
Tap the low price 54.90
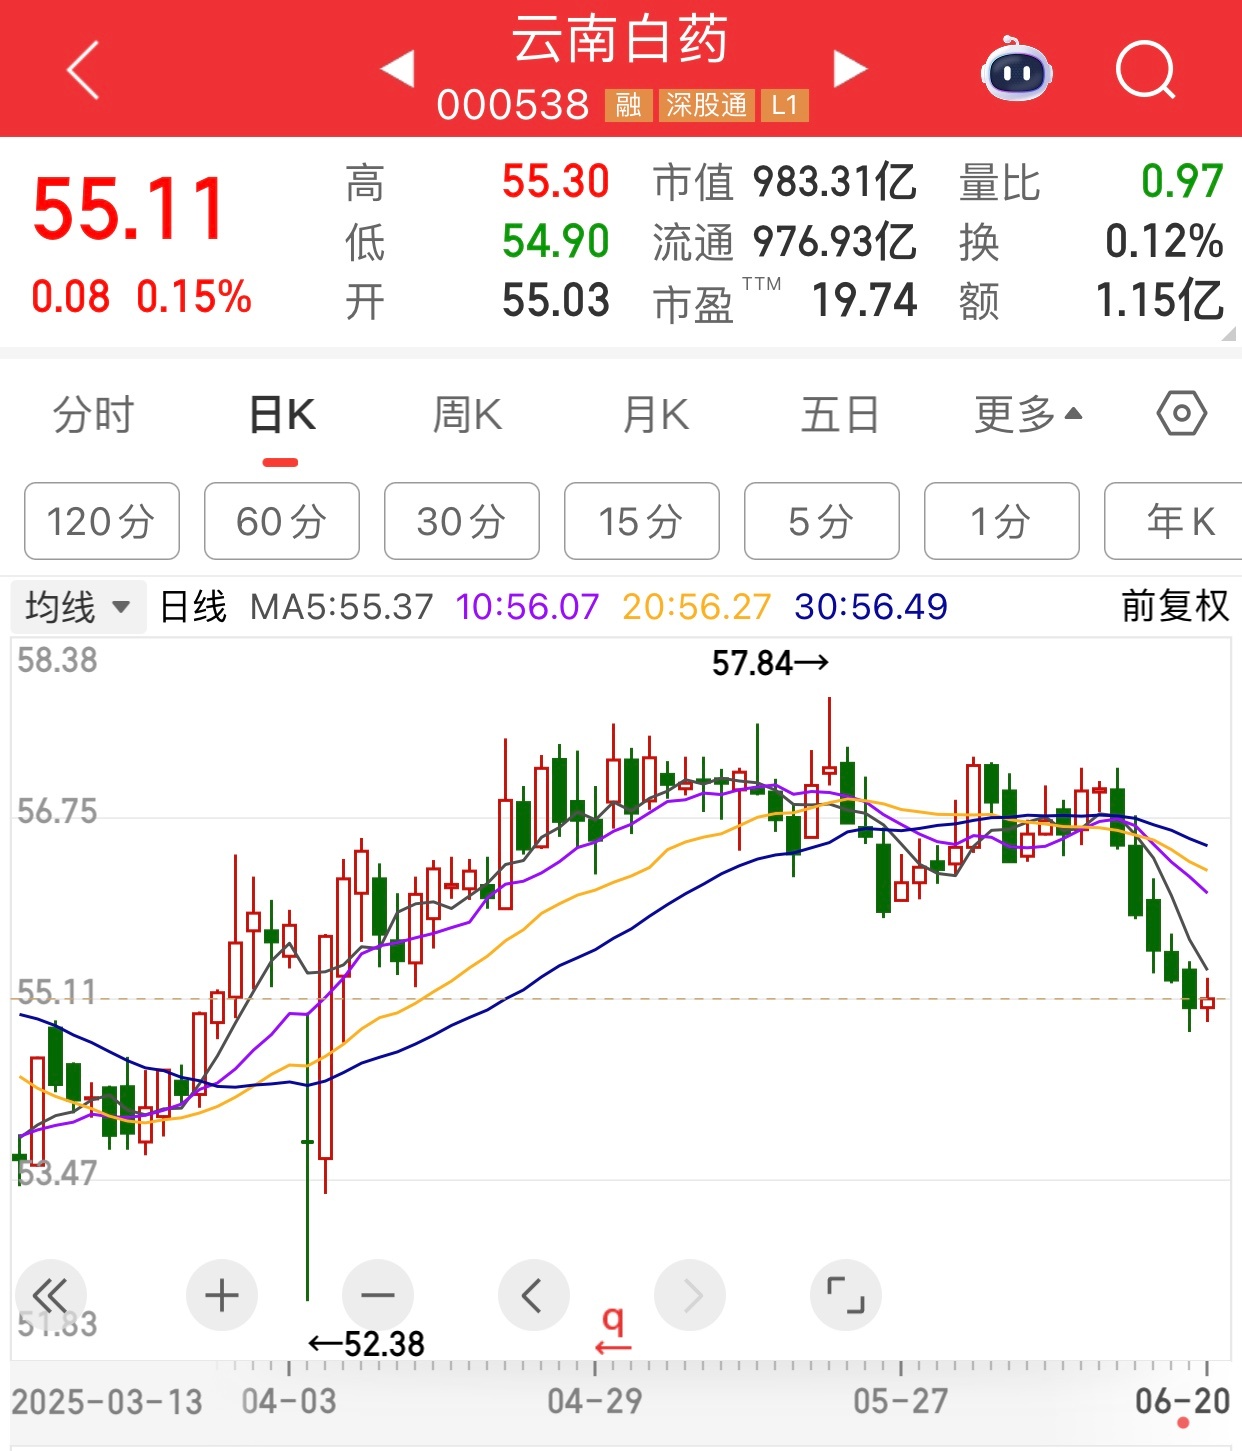[555, 241]
